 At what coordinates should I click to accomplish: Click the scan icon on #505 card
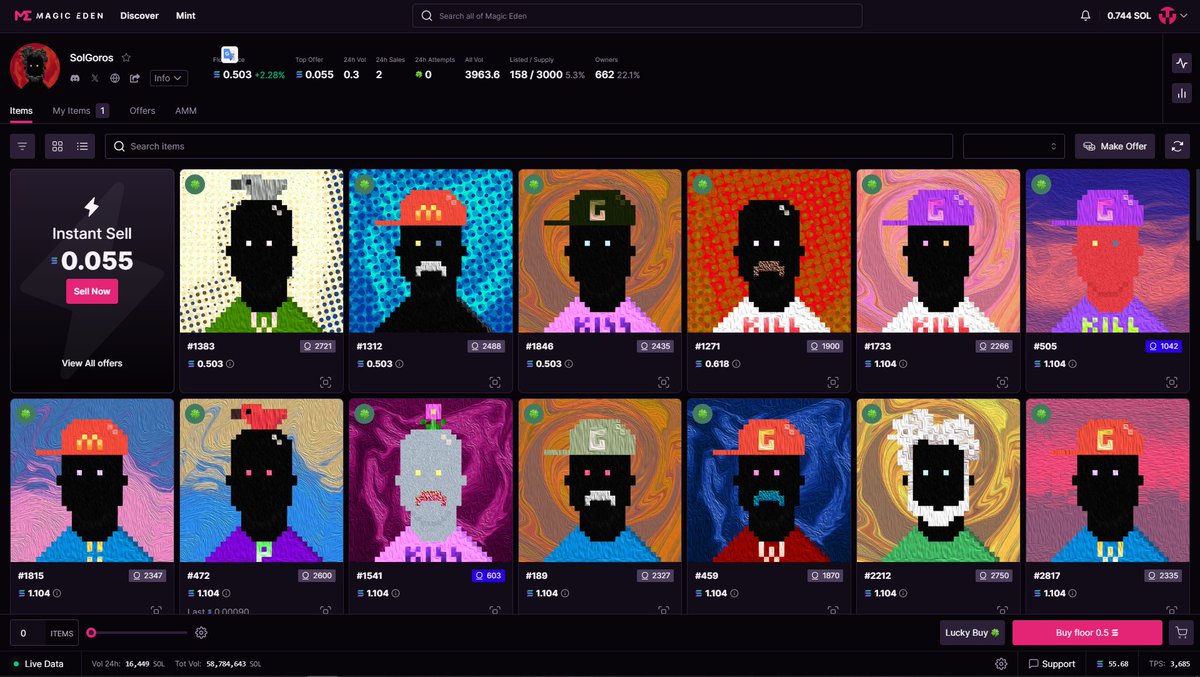tap(1171, 382)
